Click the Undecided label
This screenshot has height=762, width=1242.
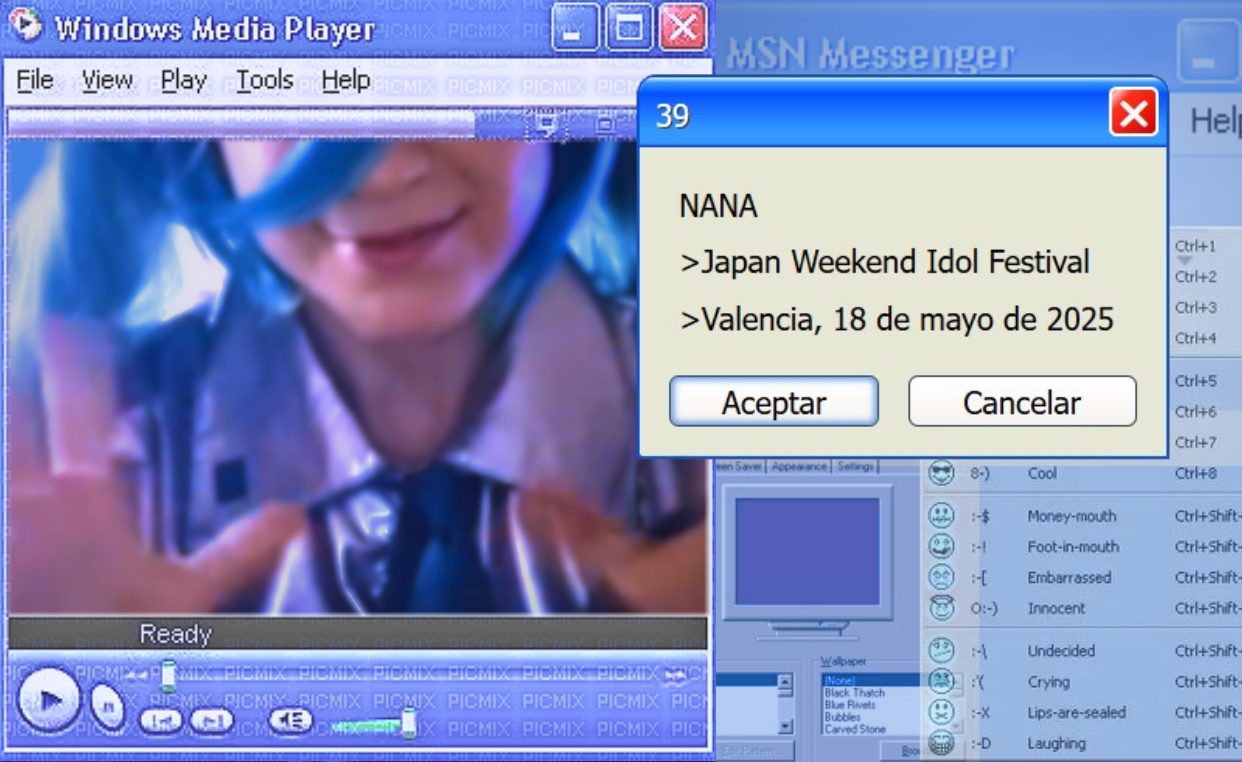point(1061,651)
